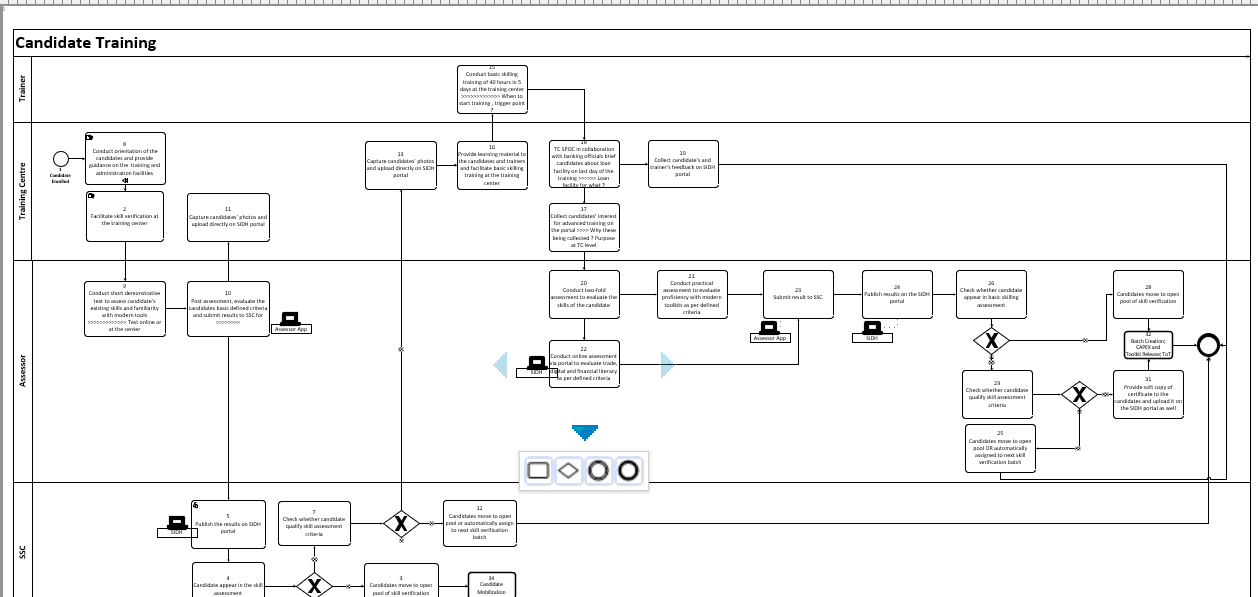Select step 11 Capture candidates' photos box

(x=228, y=217)
